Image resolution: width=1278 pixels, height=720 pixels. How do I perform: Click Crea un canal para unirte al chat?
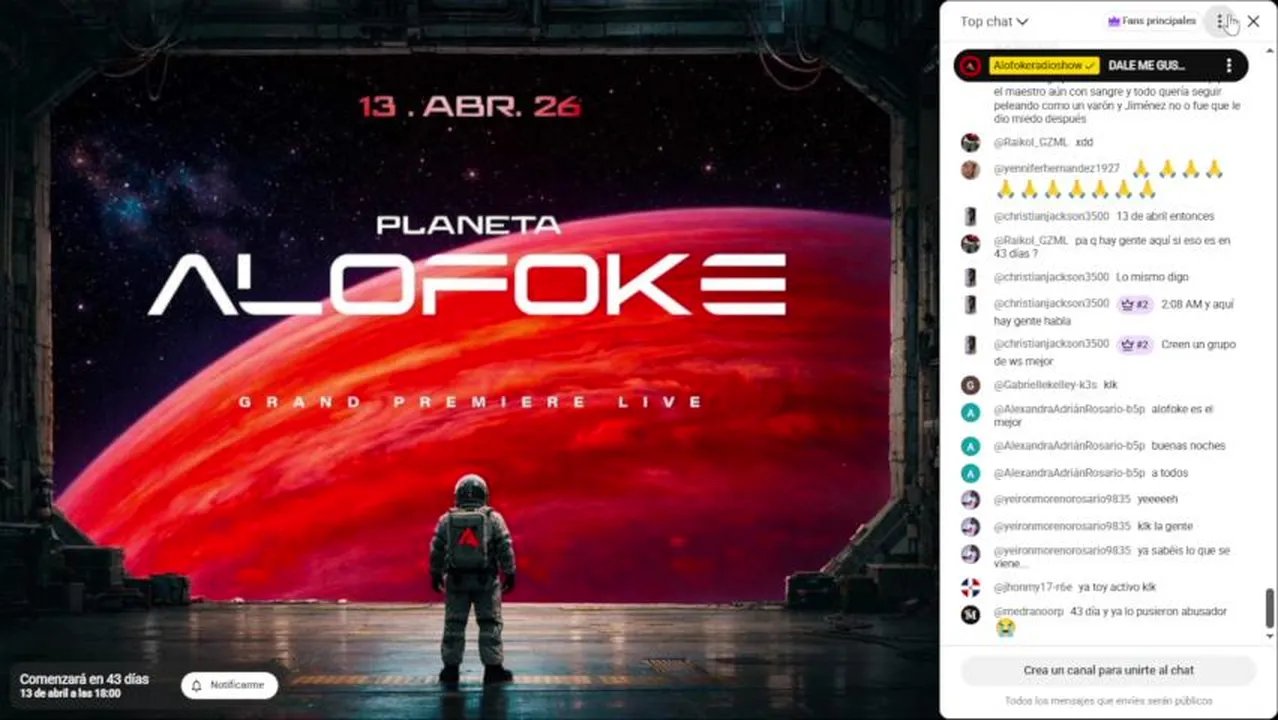[x=1108, y=670]
